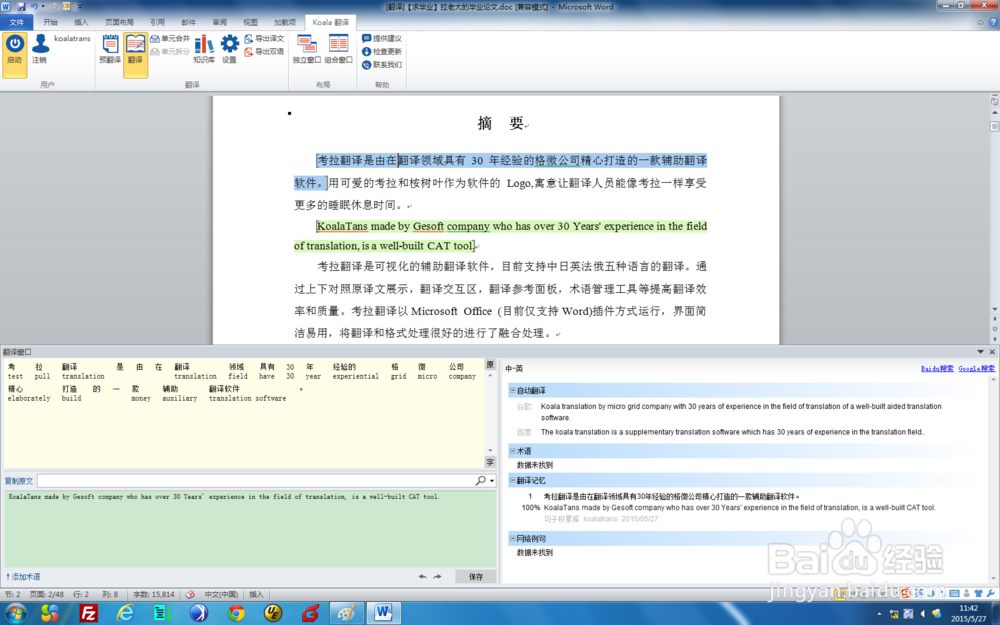
Task: Collapse the 自动翻译 section
Action: tap(512, 390)
